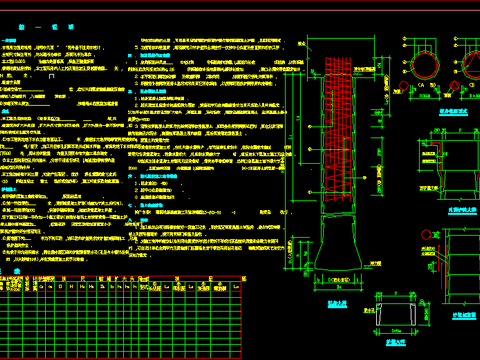Click the cyan title under pile elevation drawing
480x360 pixels.
point(337,304)
